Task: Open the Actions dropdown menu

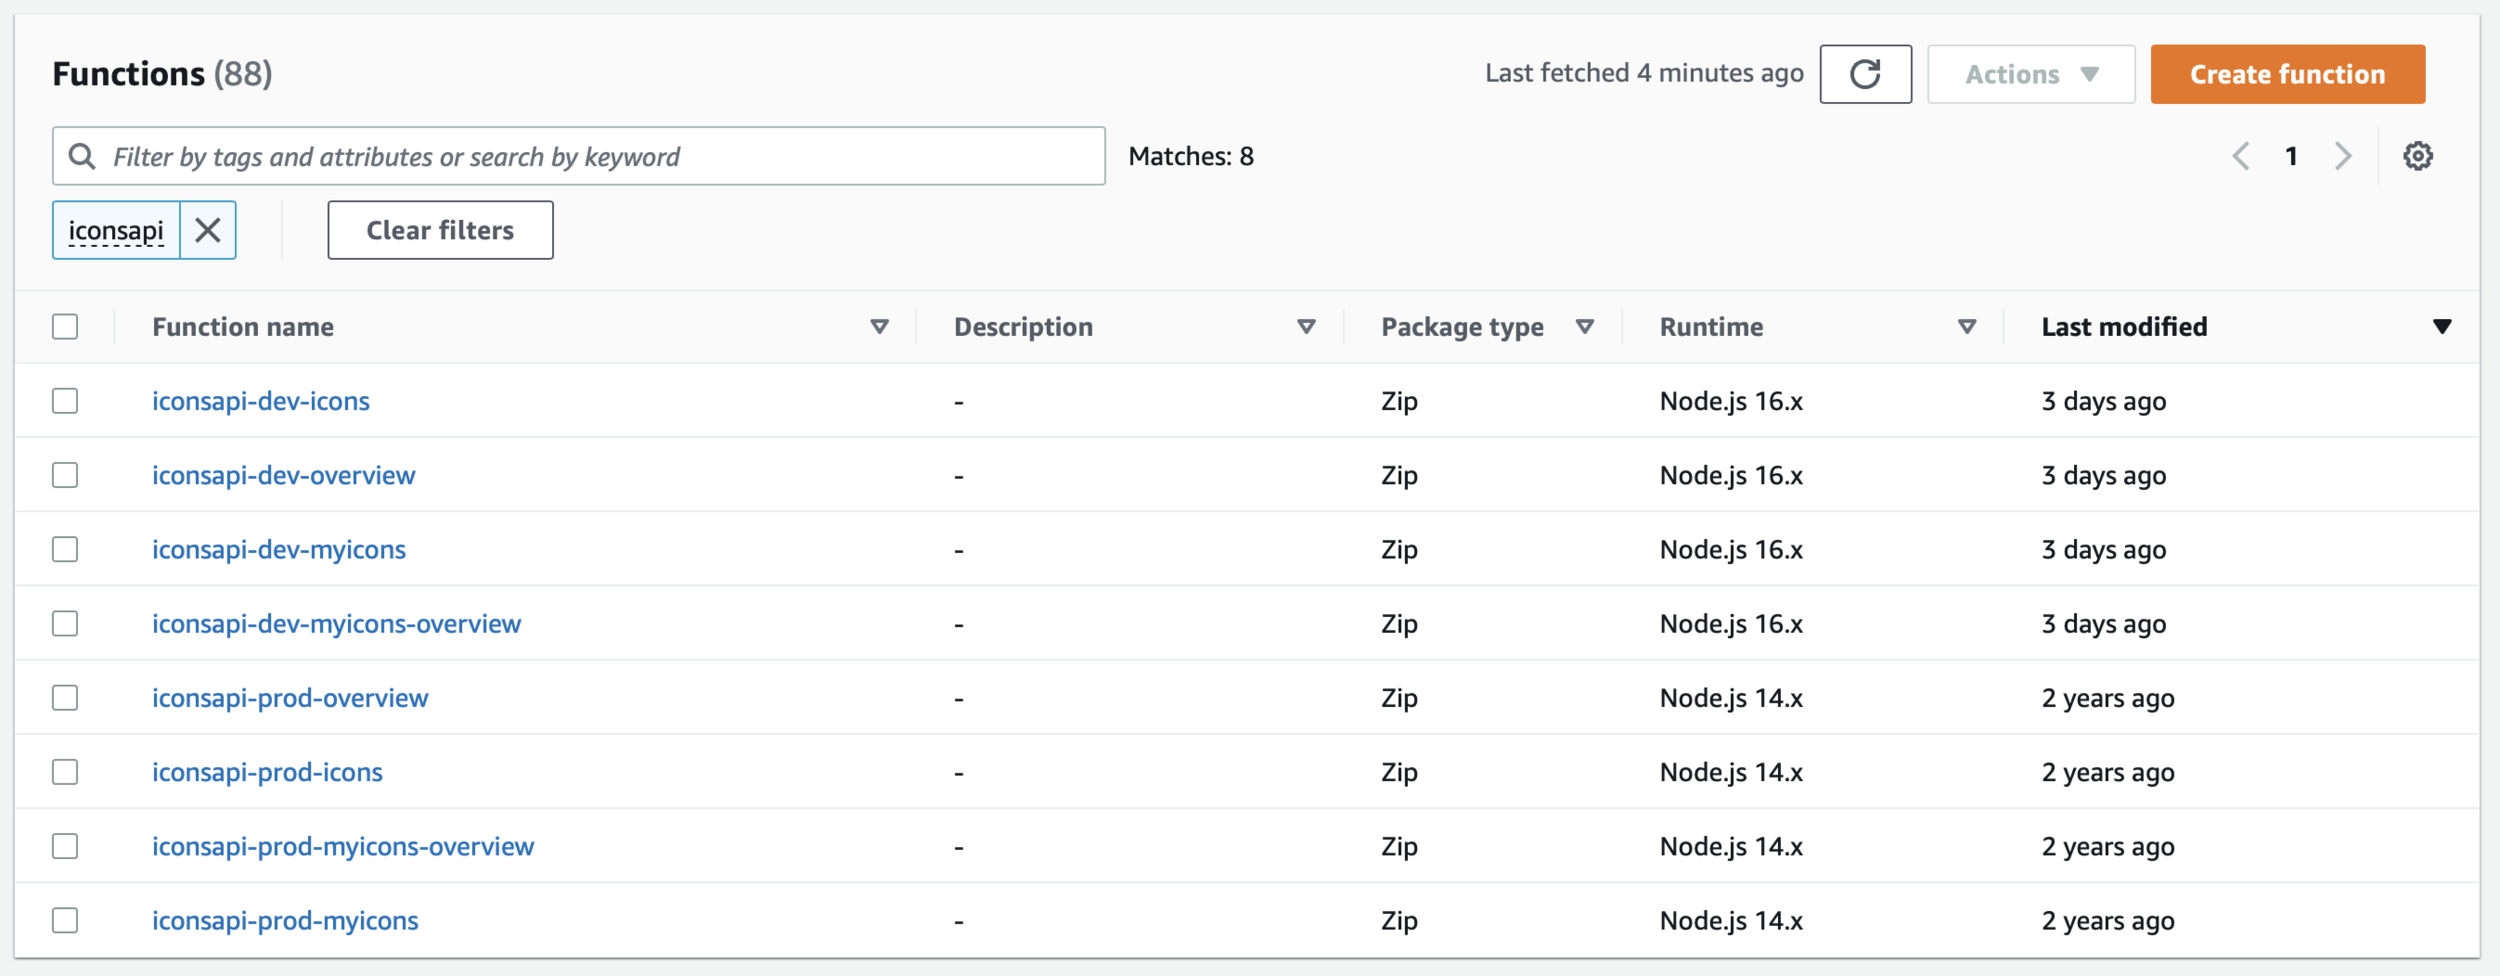Action: [2031, 74]
